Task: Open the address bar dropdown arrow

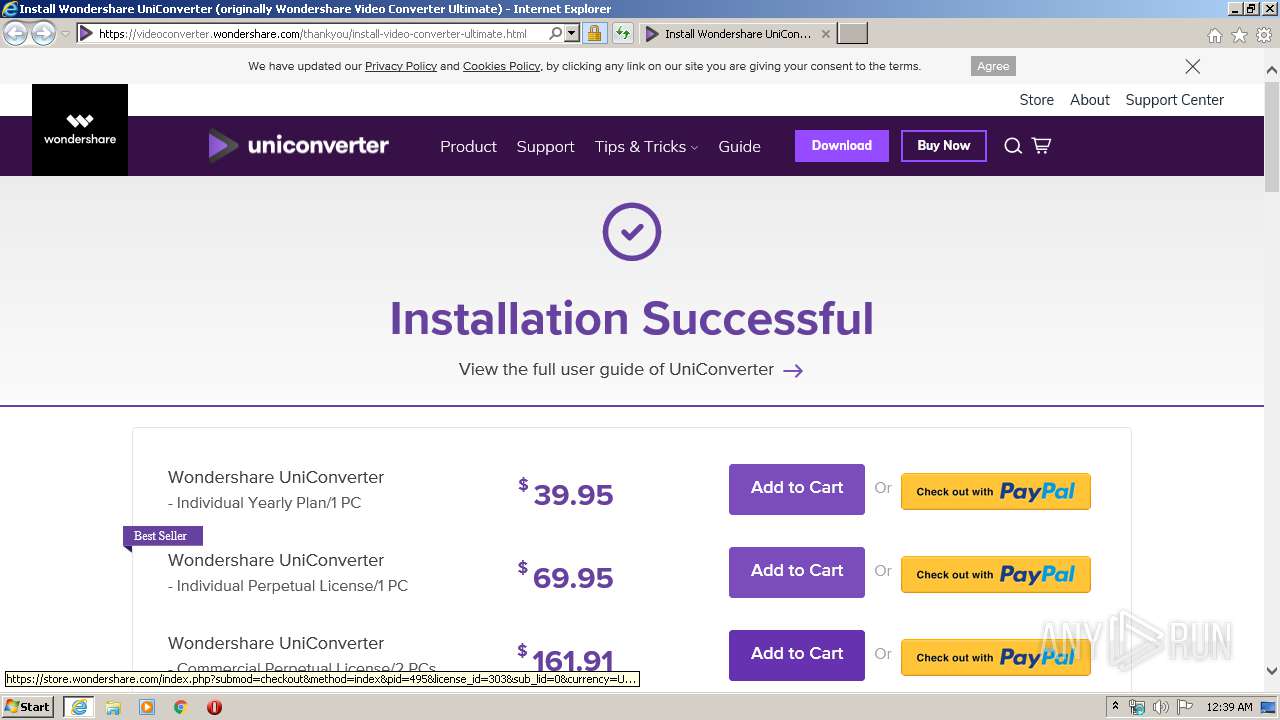Action: click(x=572, y=34)
